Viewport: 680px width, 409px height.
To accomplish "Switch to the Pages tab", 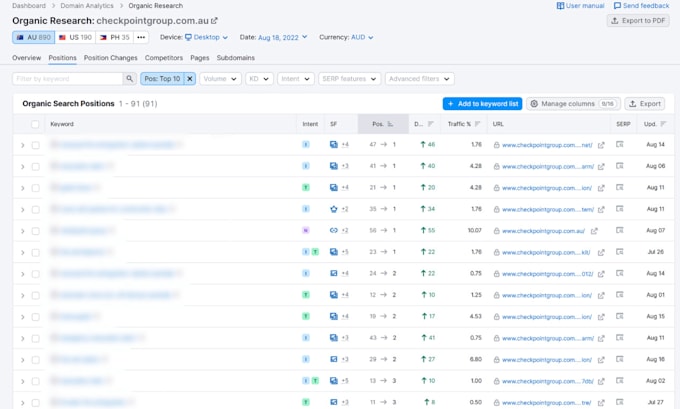I will click(x=199, y=58).
